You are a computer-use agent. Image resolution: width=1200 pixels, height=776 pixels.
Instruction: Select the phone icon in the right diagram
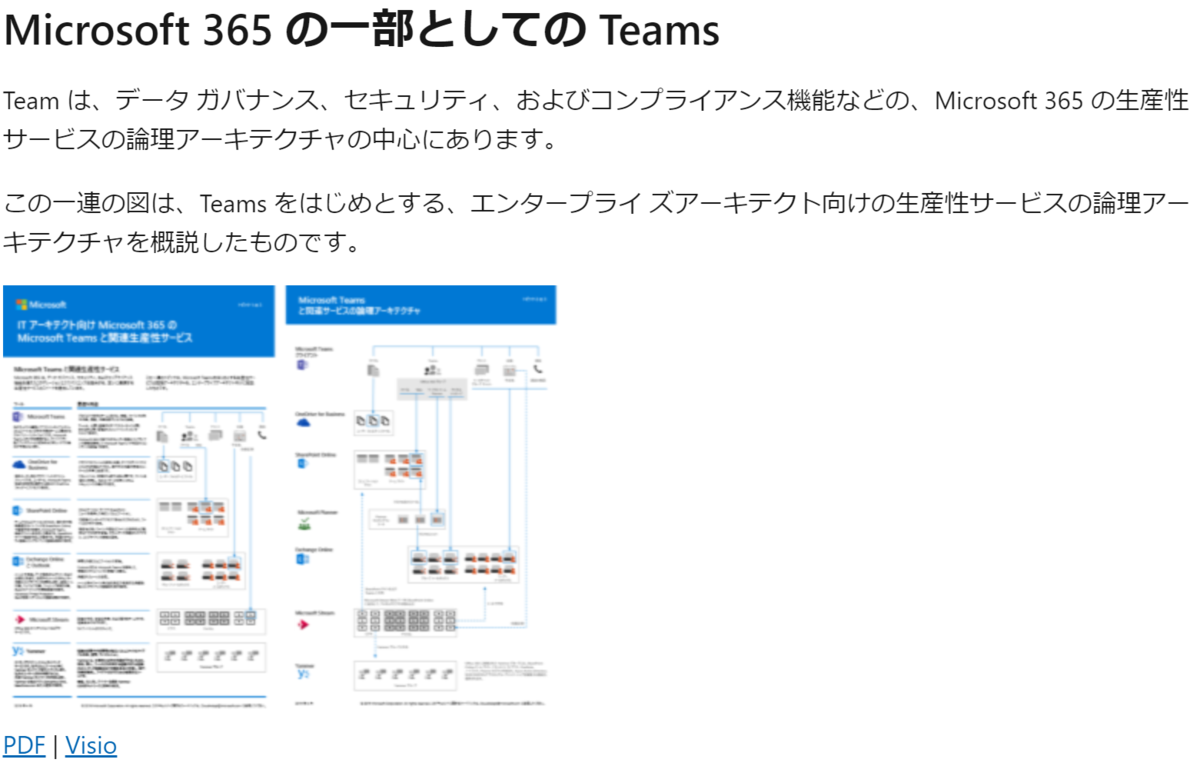click(x=537, y=370)
